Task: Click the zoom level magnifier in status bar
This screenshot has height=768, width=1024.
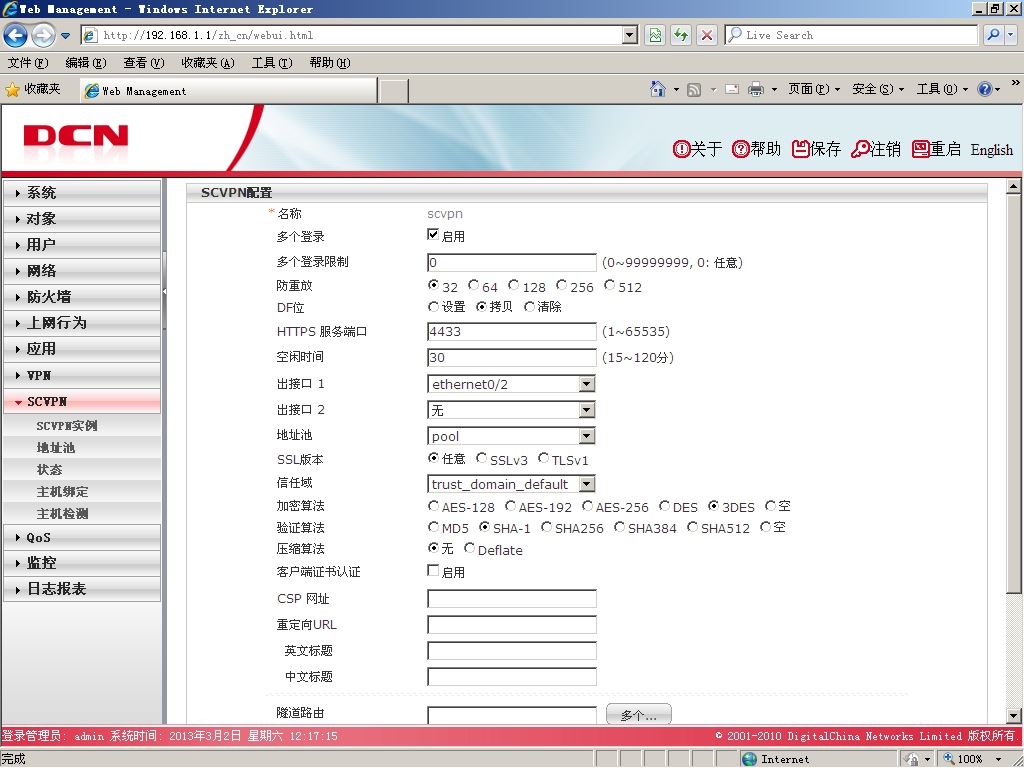Action: (x=950, y=759)
